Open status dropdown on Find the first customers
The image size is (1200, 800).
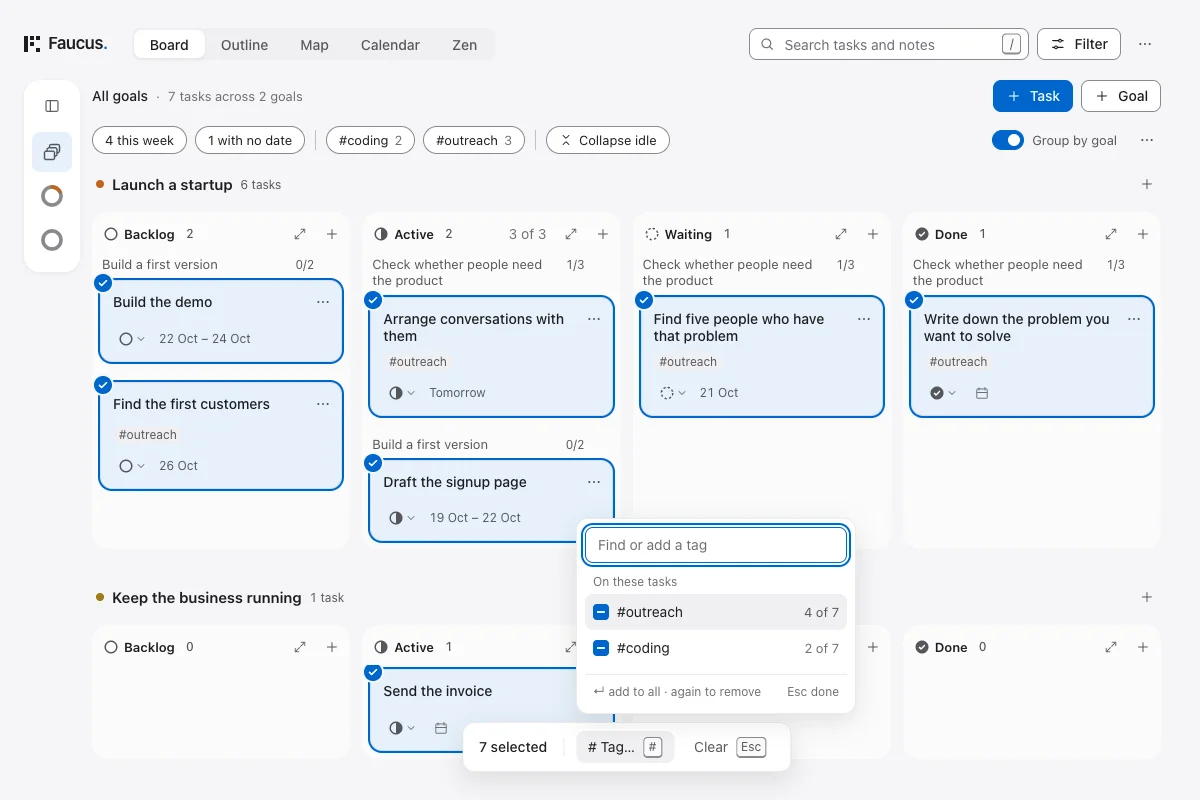pos(132,466)
